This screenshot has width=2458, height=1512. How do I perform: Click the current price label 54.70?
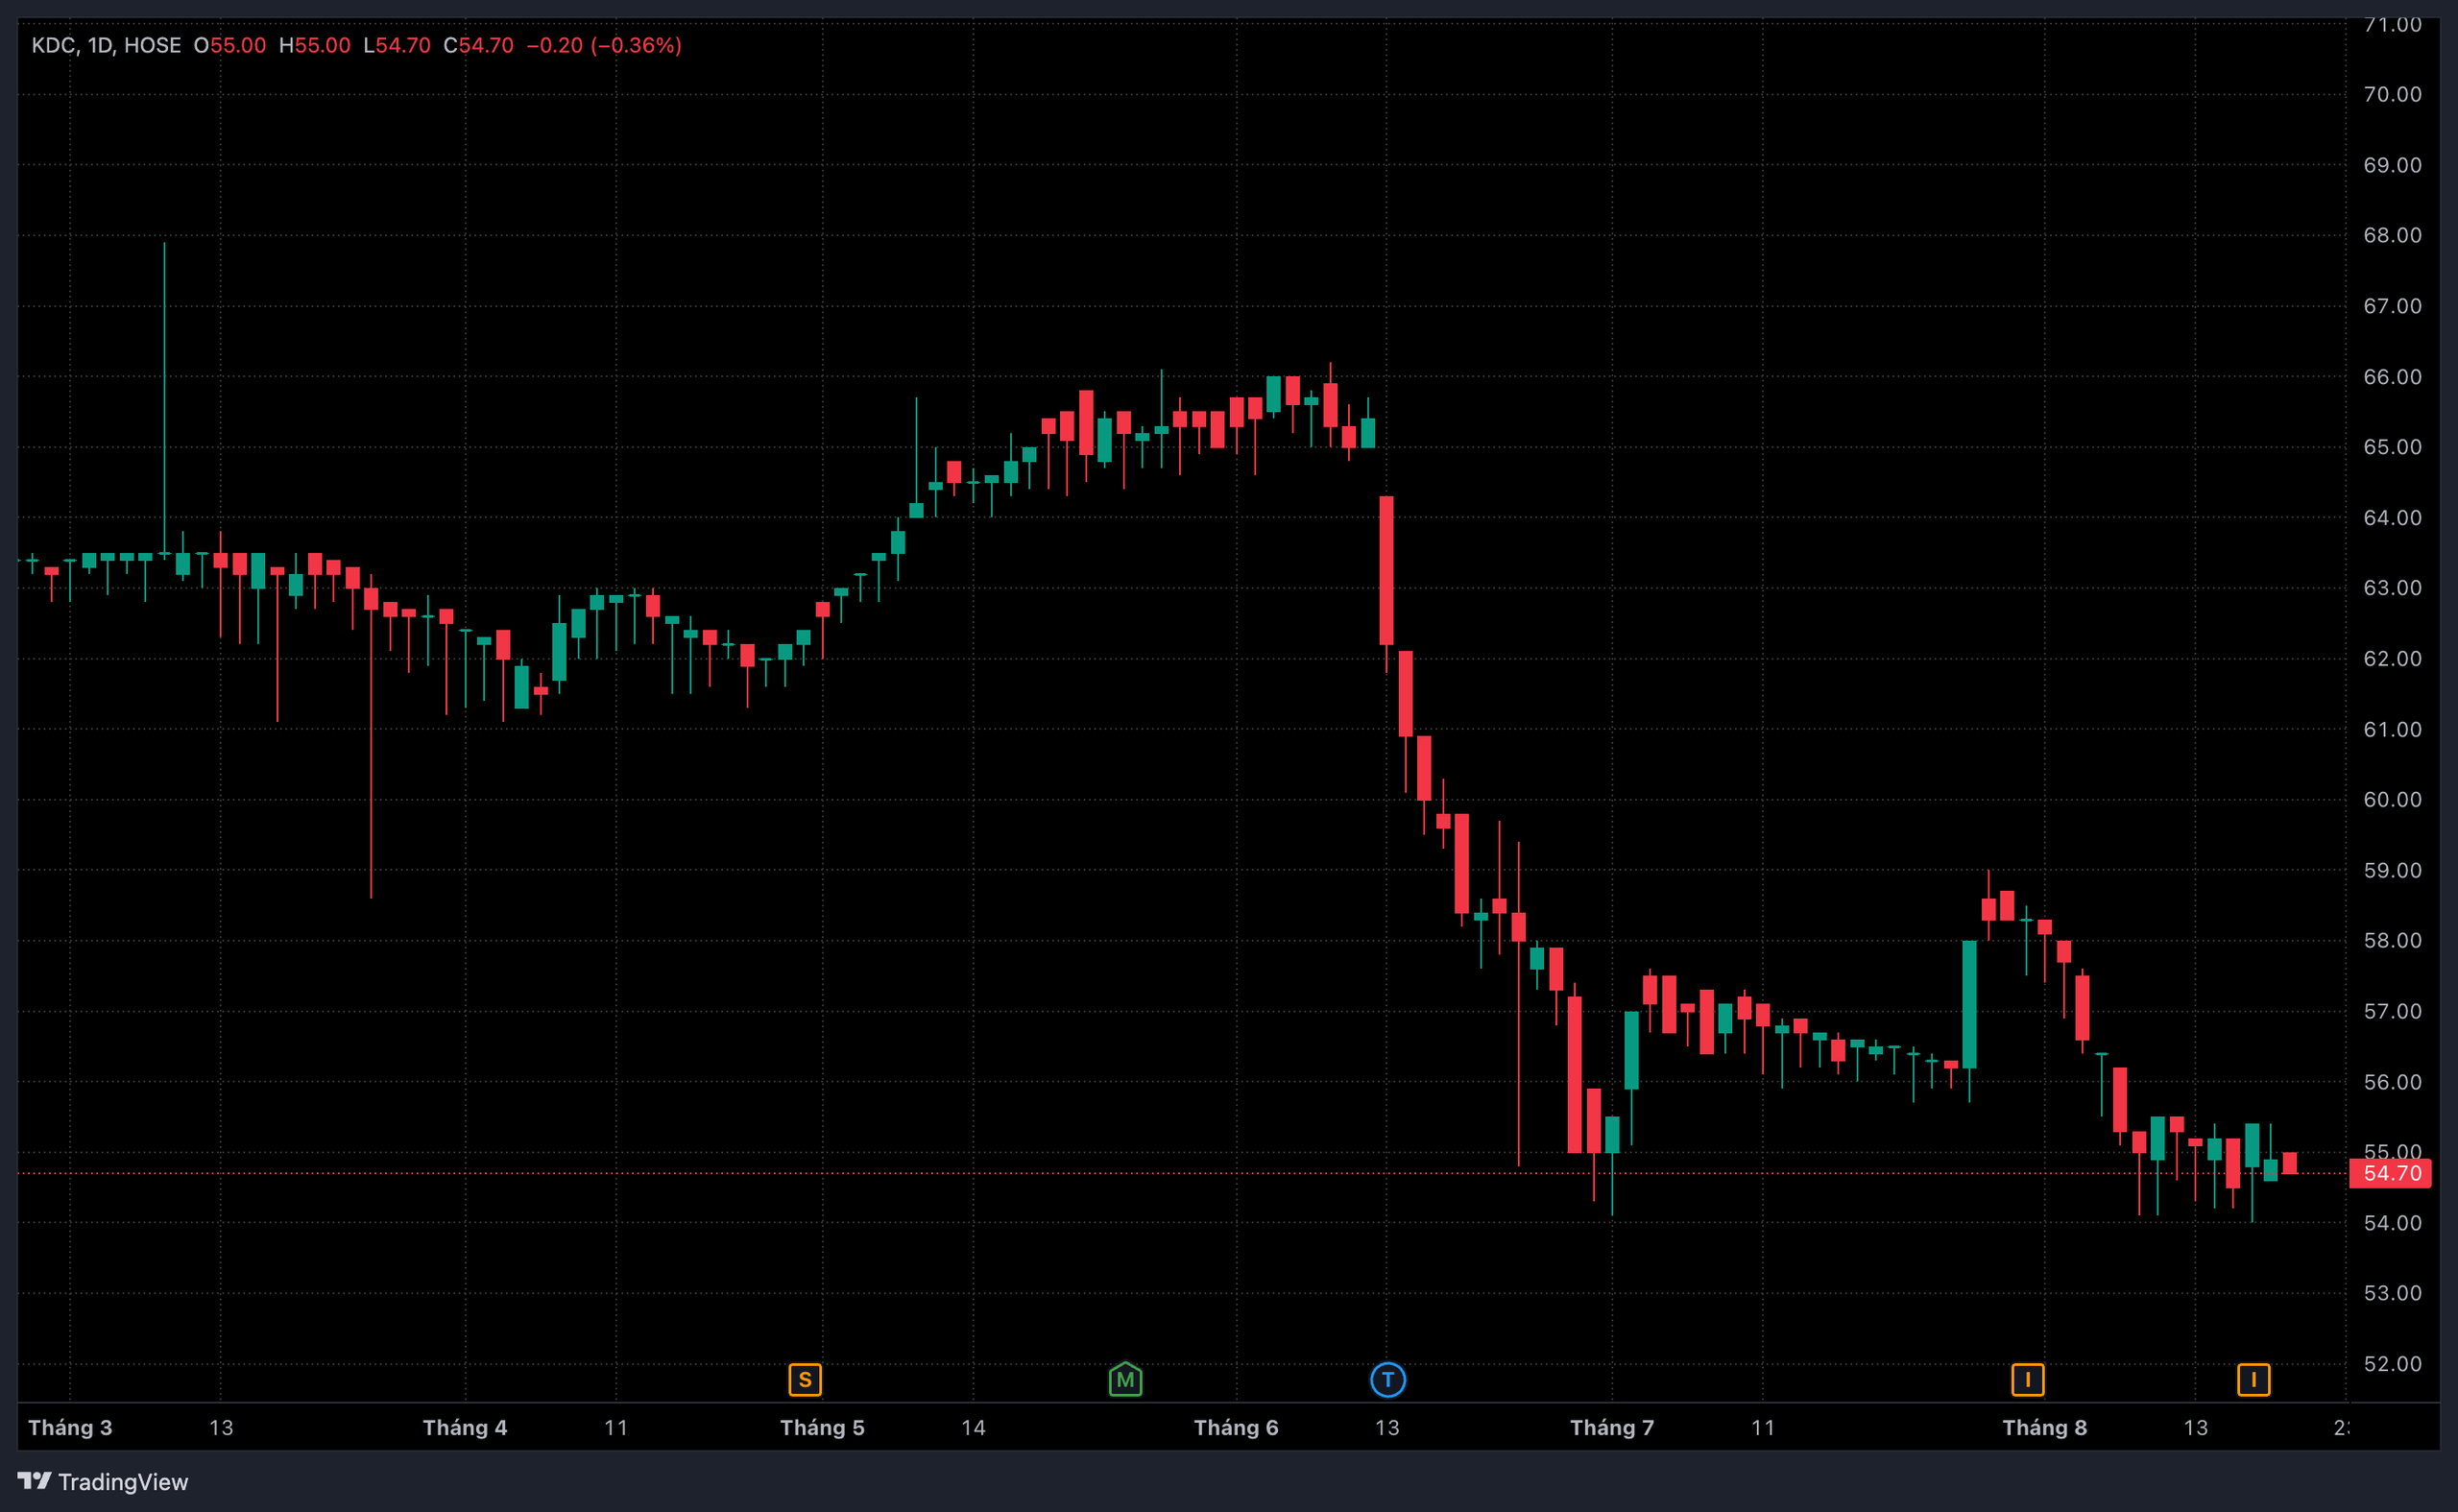(2393, 1173)
